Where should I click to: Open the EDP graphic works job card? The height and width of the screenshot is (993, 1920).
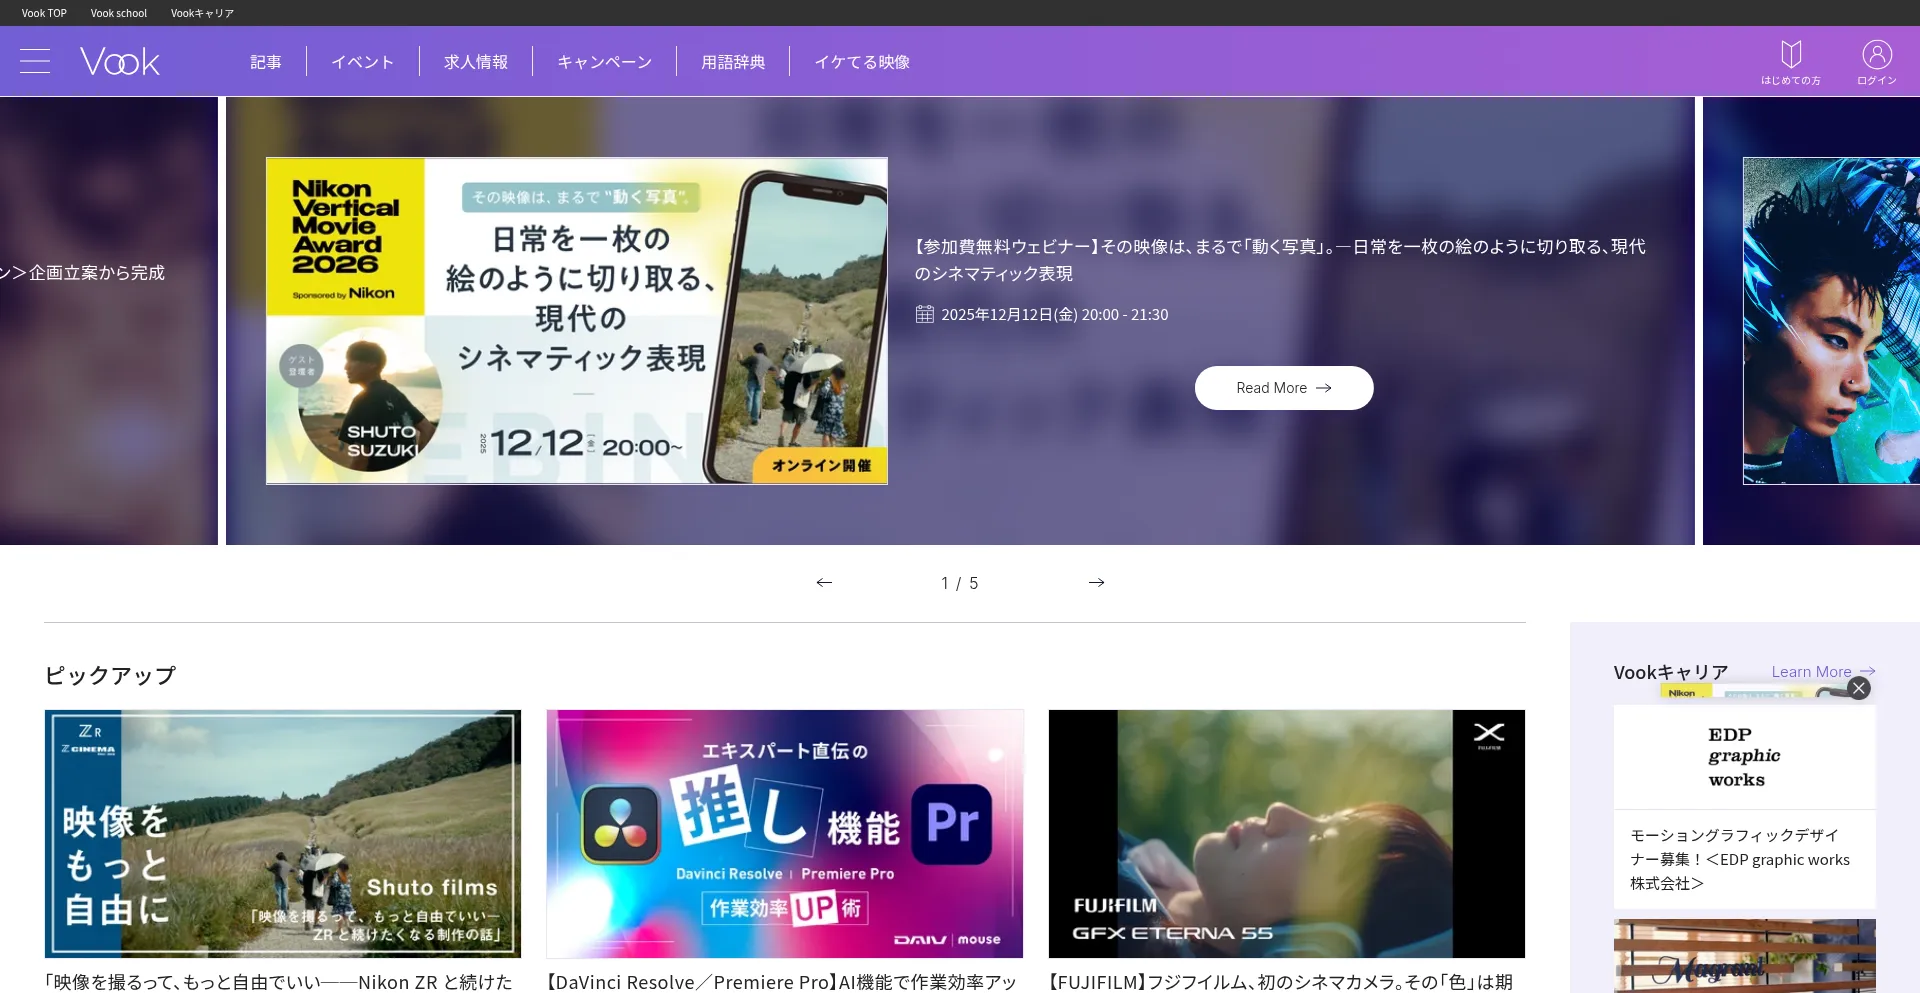[x=1744, y=806]
